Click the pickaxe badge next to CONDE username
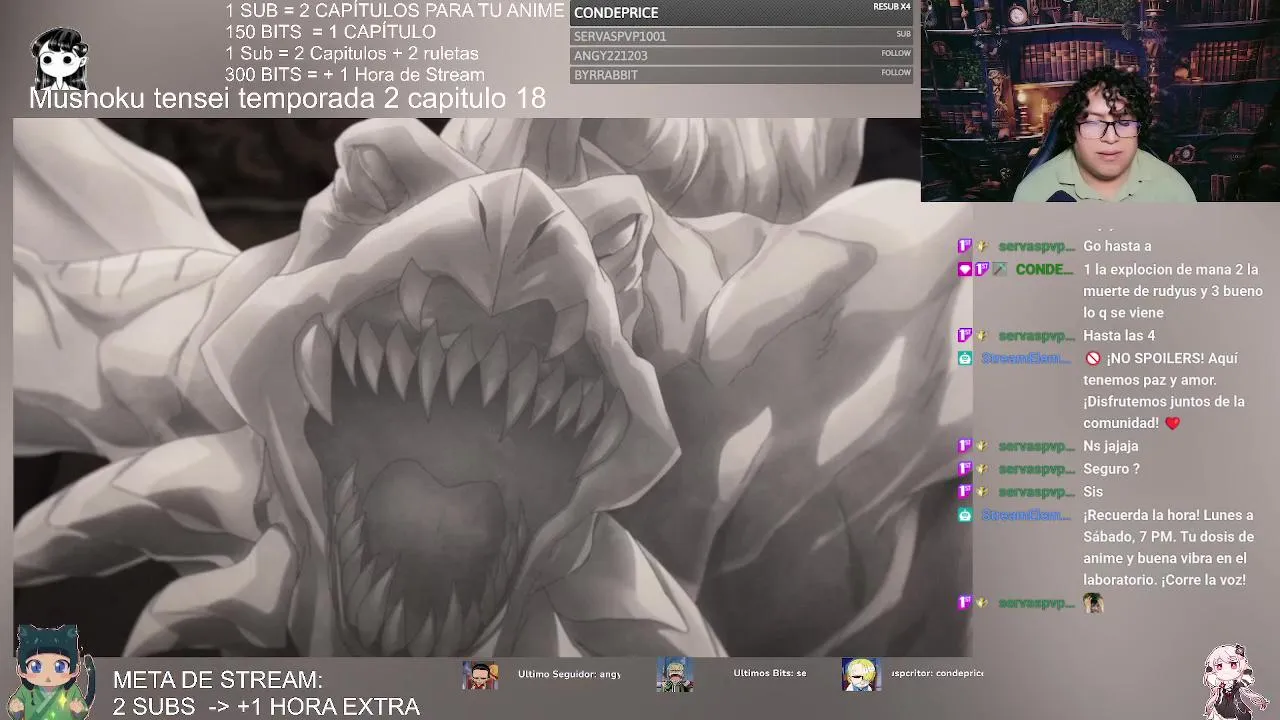 pos(999,270)
